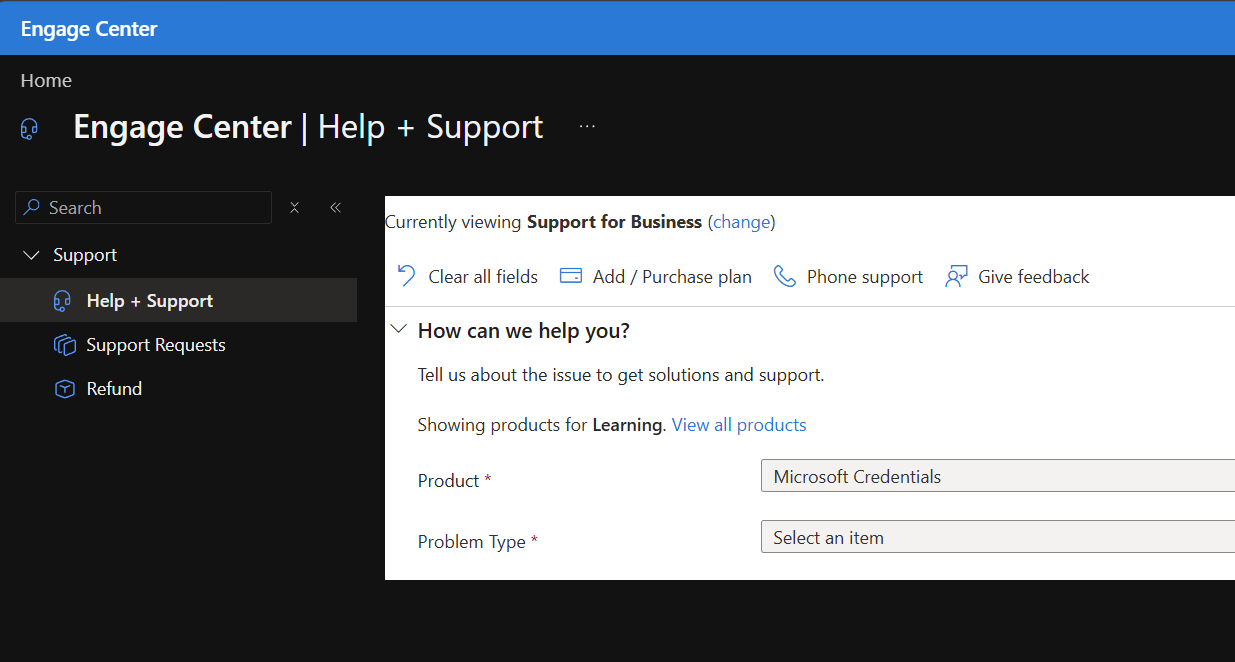Open the Product dropdown showing Microsoft Credentials
1235x662 pixels.
coord(998,477)
